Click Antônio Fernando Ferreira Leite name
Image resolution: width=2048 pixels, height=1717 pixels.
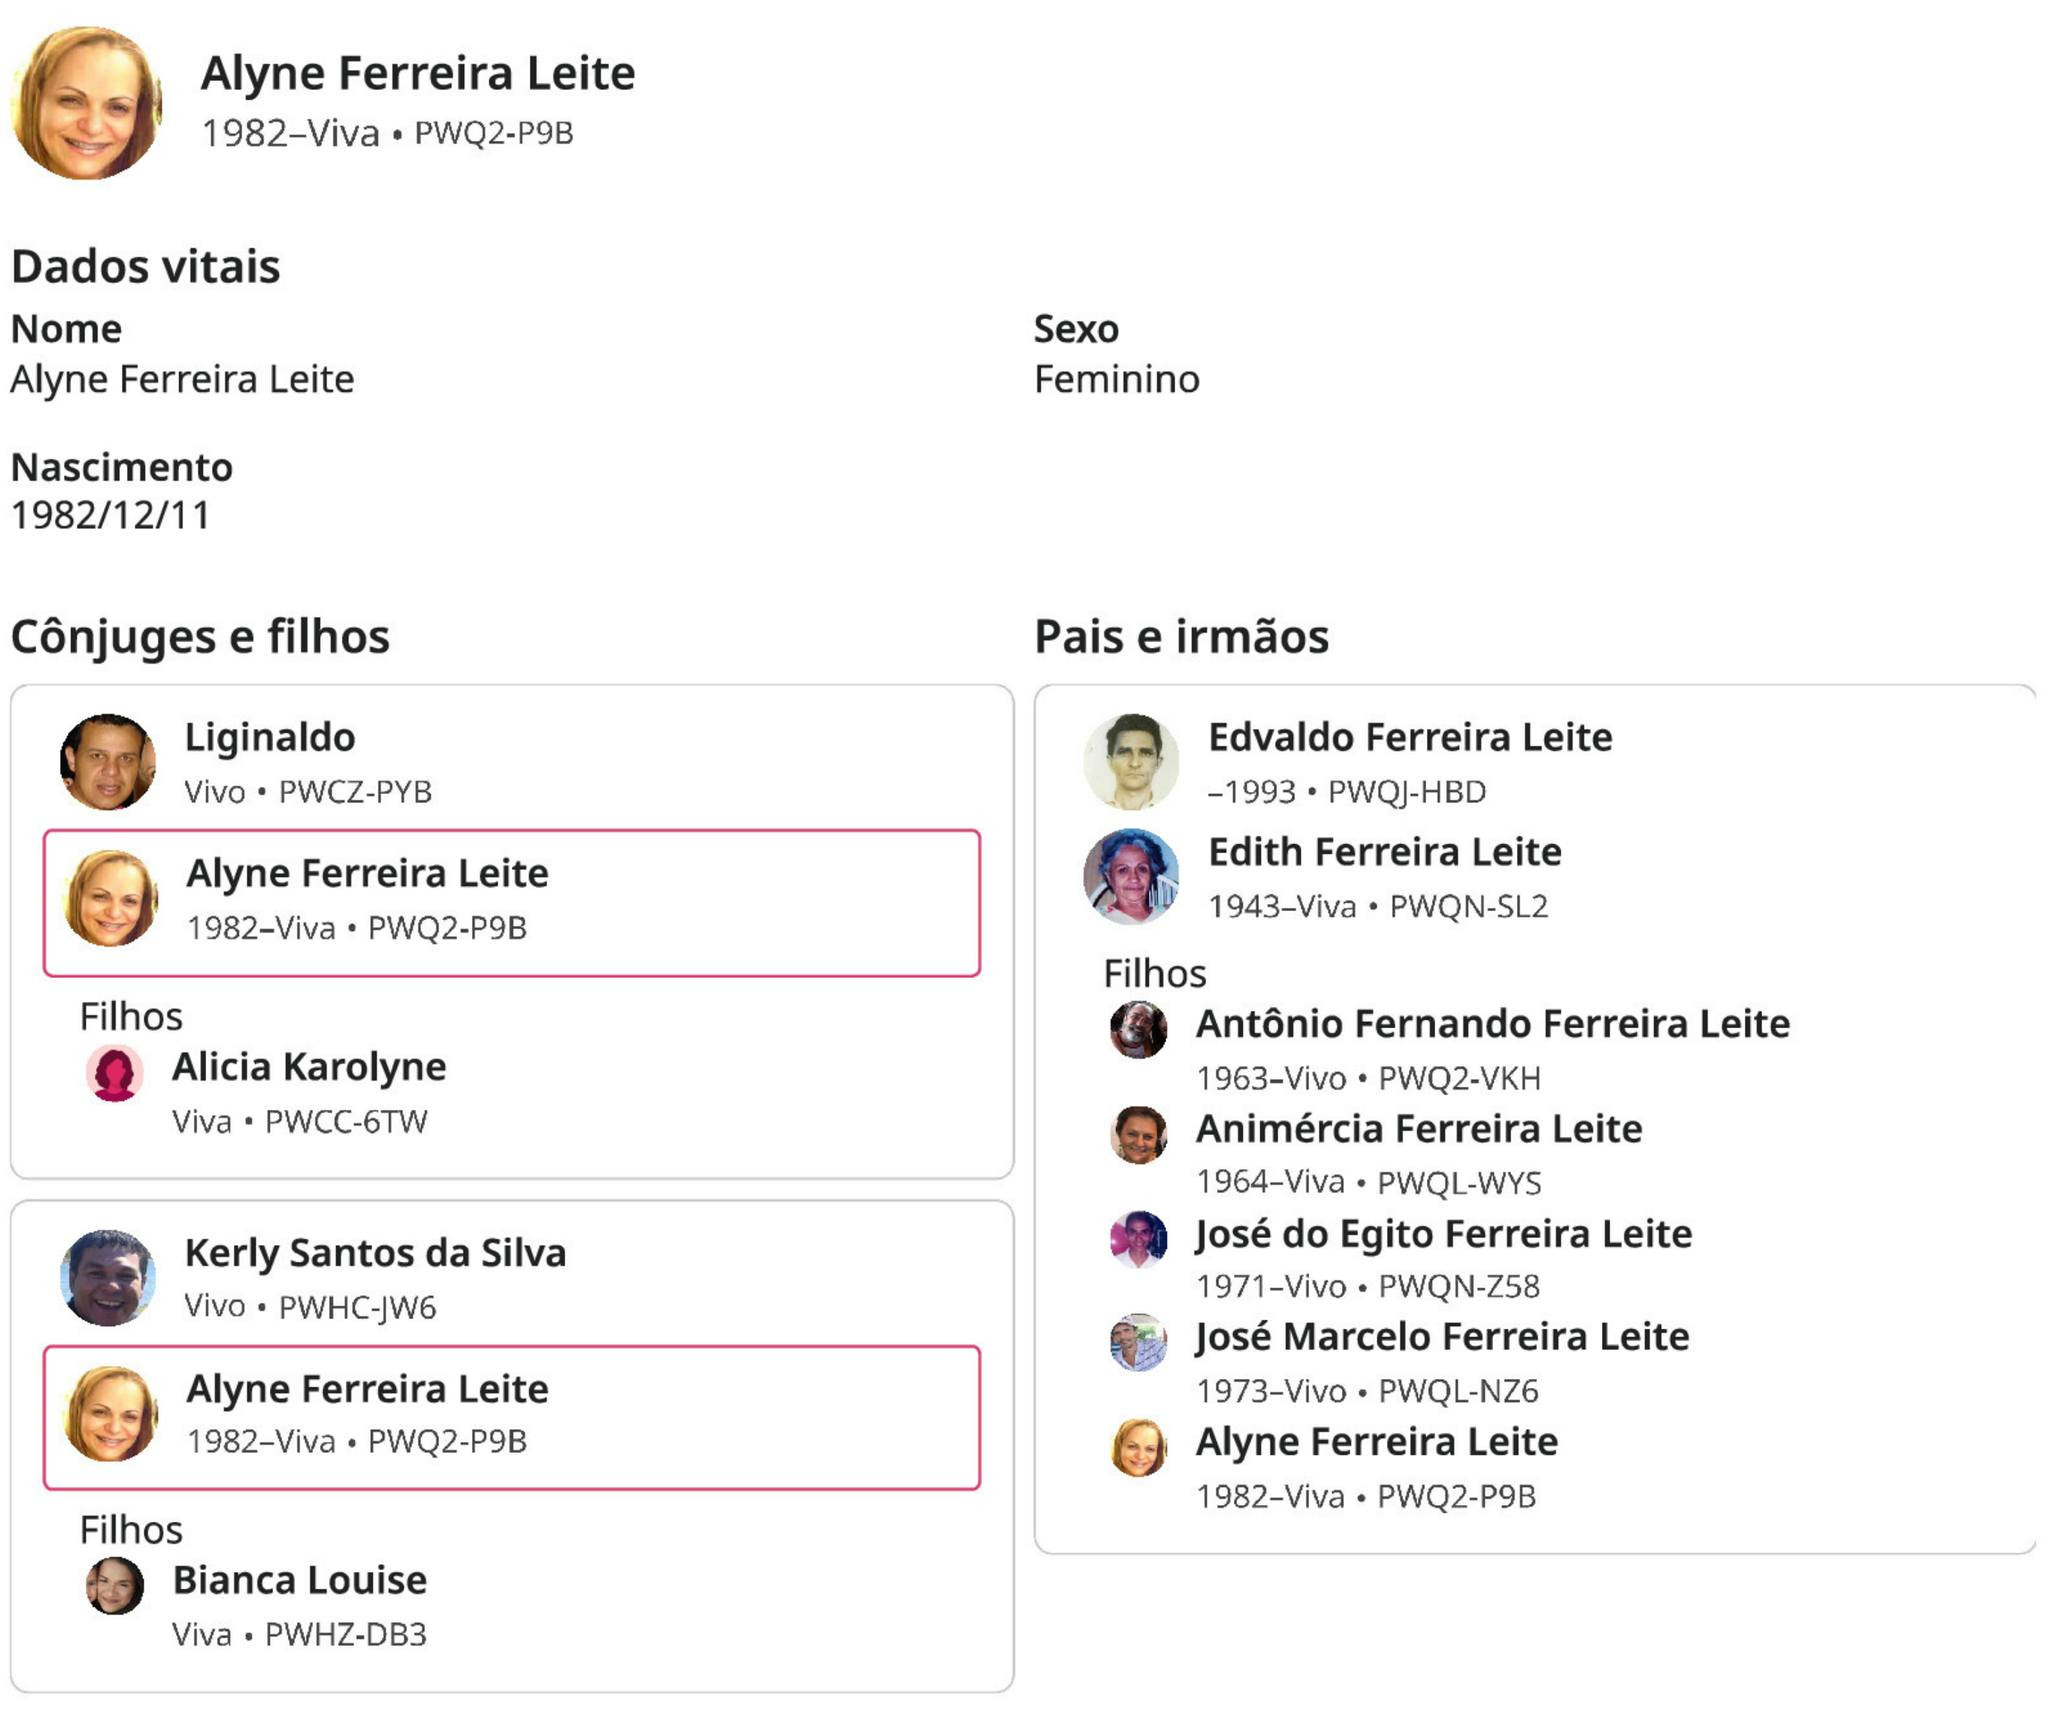[x=1492, y=1024]
